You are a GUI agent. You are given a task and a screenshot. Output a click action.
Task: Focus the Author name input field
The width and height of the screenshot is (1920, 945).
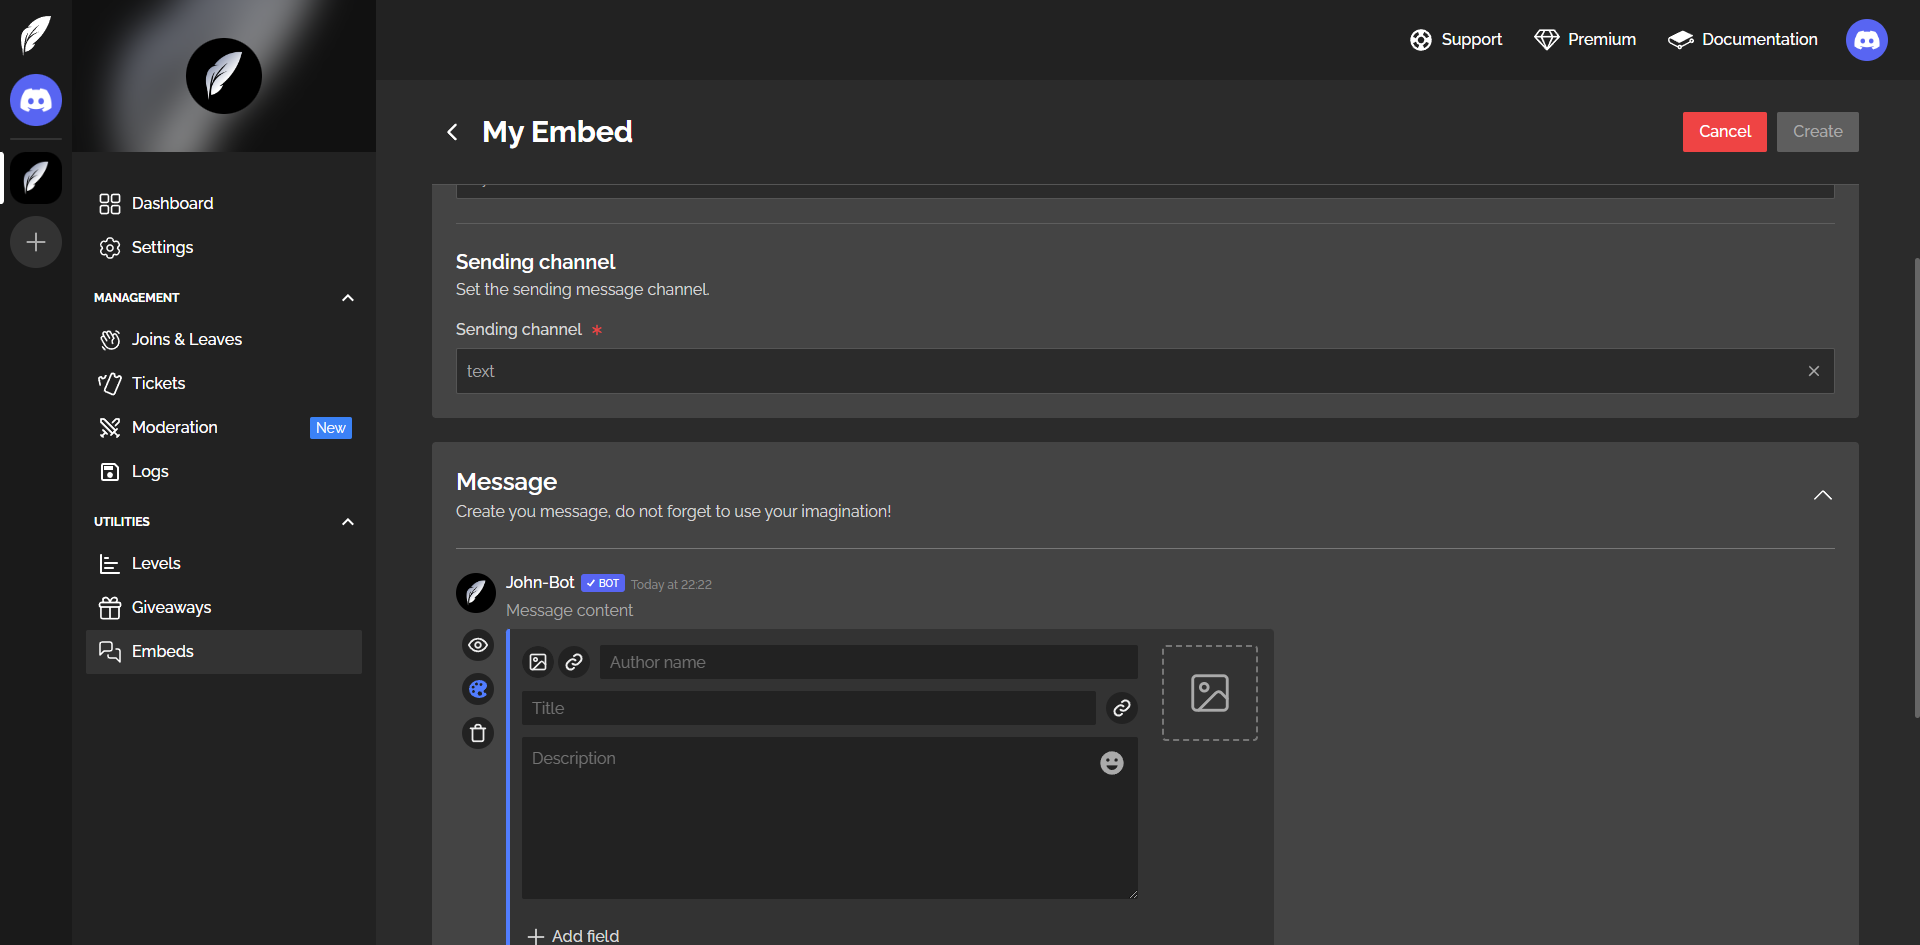[867, 662]
